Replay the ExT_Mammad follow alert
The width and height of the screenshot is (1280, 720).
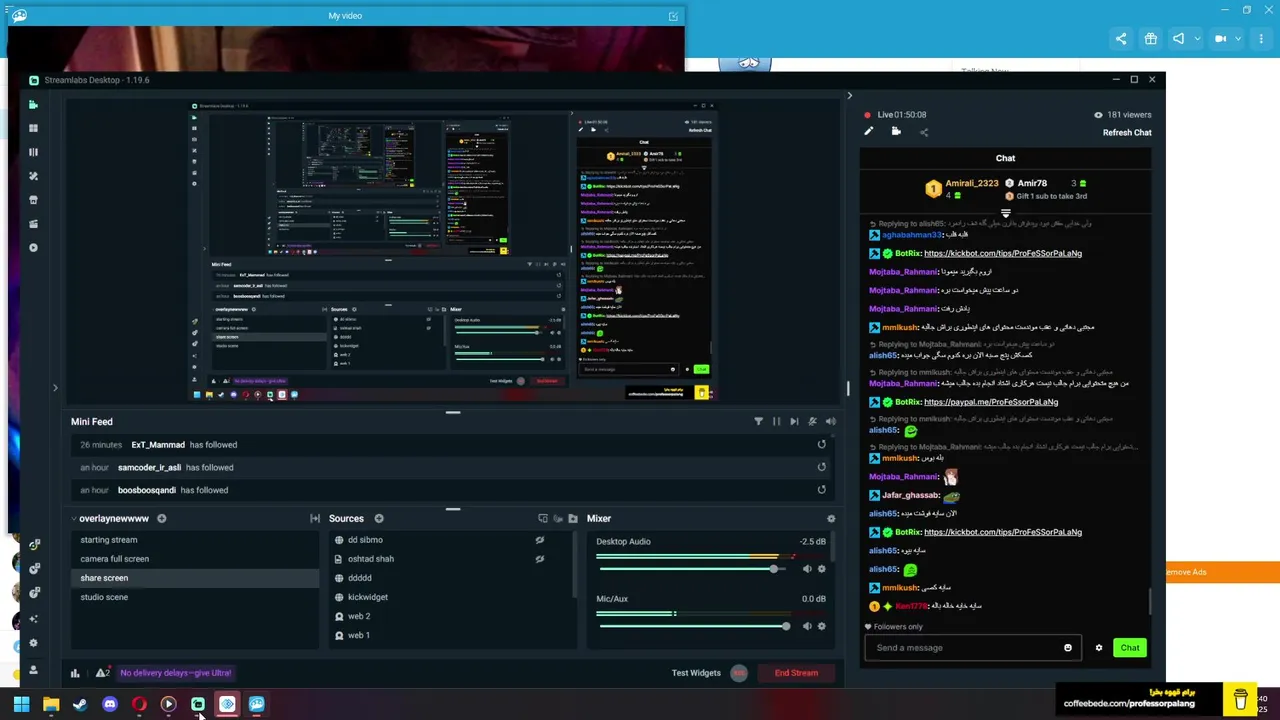tap(822, 445)
